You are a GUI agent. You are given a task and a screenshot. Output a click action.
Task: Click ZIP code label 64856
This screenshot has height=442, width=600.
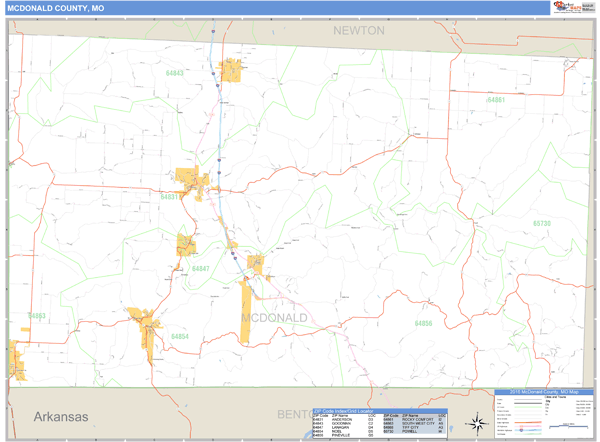pos(423,324)
